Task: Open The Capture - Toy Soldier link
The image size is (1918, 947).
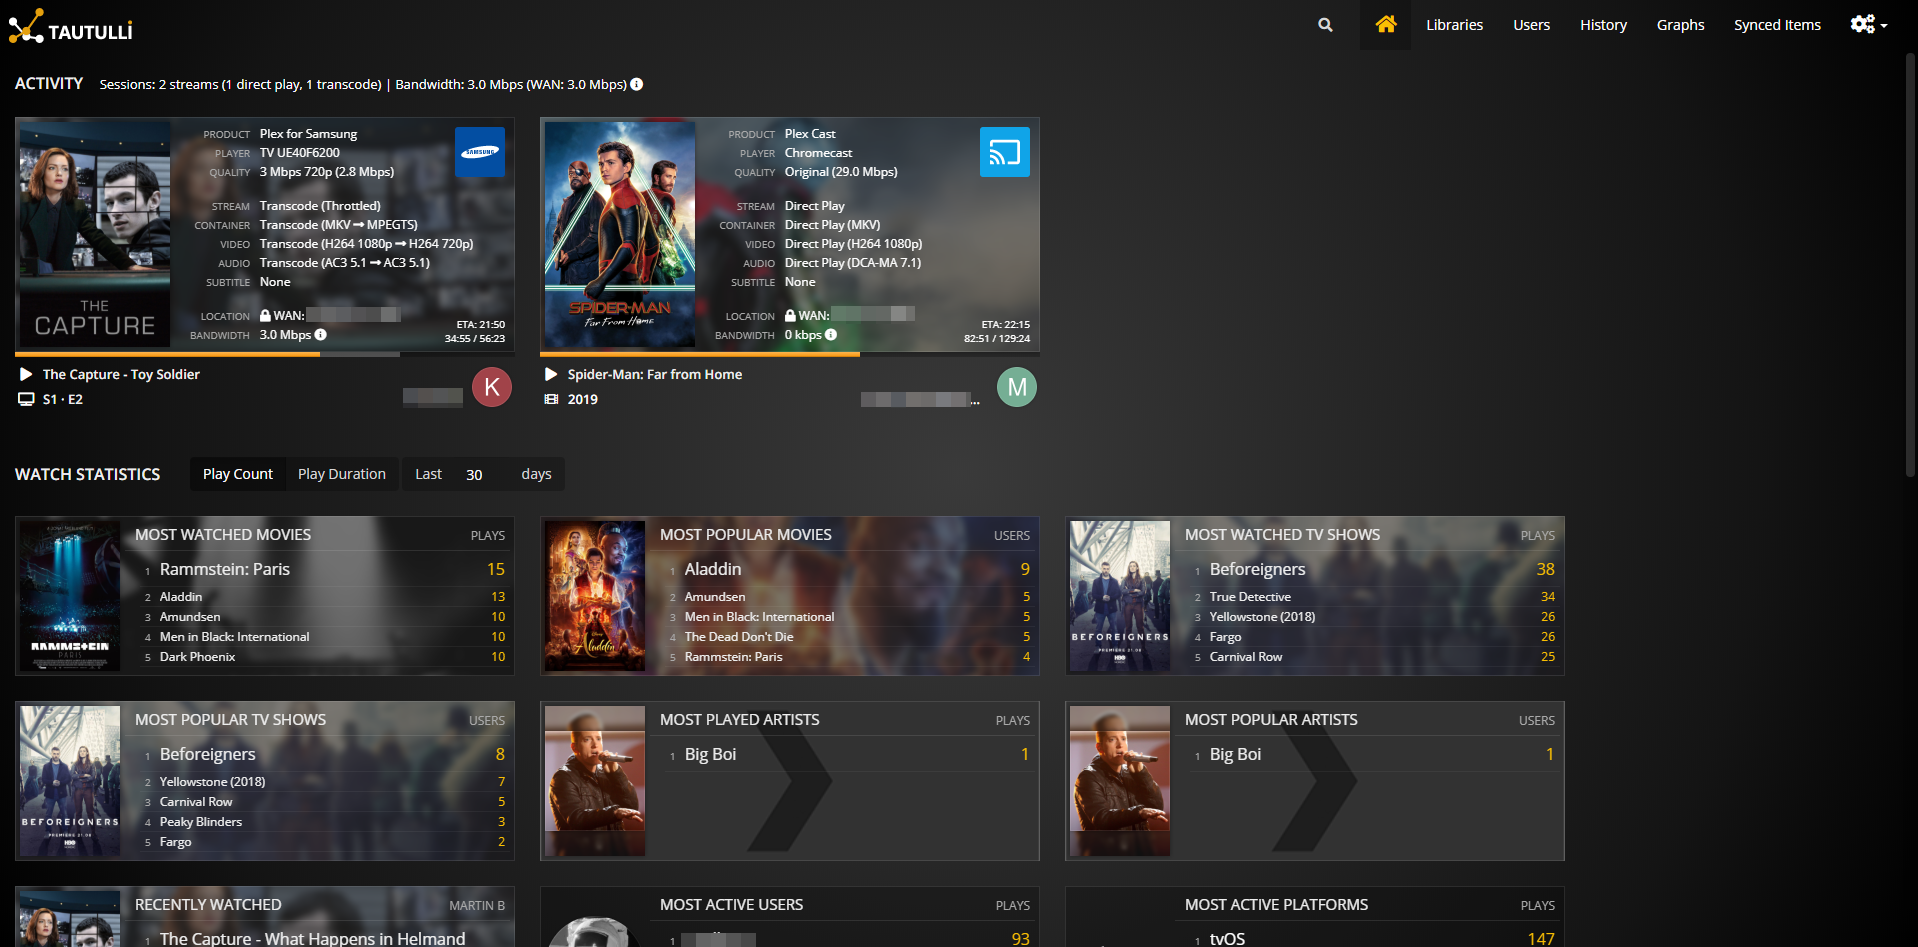Action: click(x=121, y=374)
